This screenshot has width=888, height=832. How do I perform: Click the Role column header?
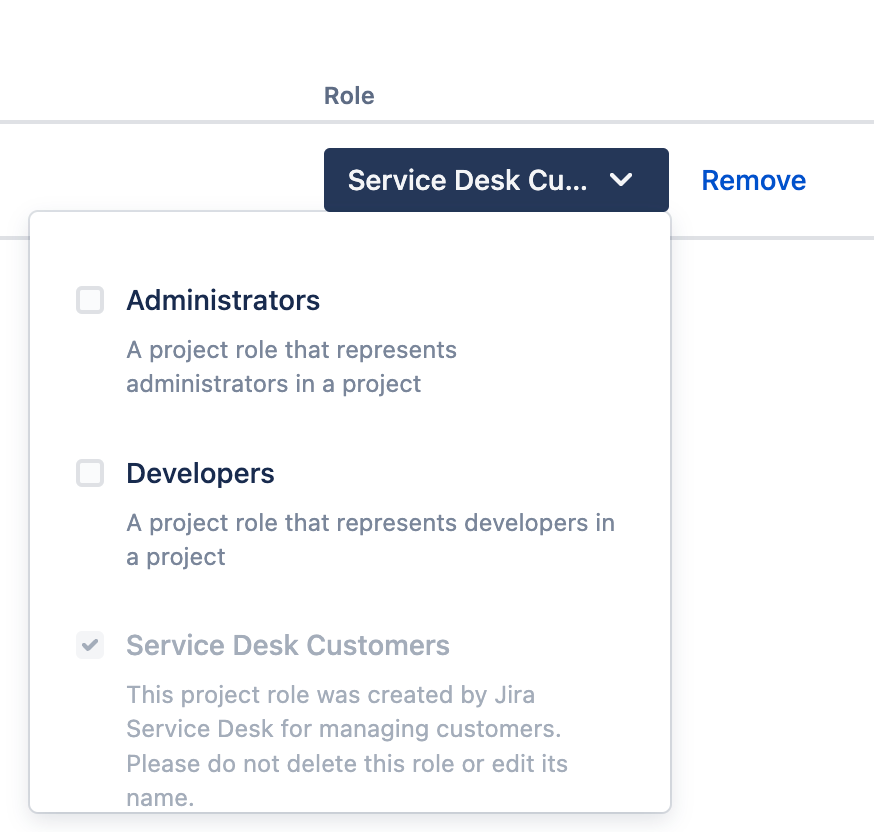coord(349,96)
